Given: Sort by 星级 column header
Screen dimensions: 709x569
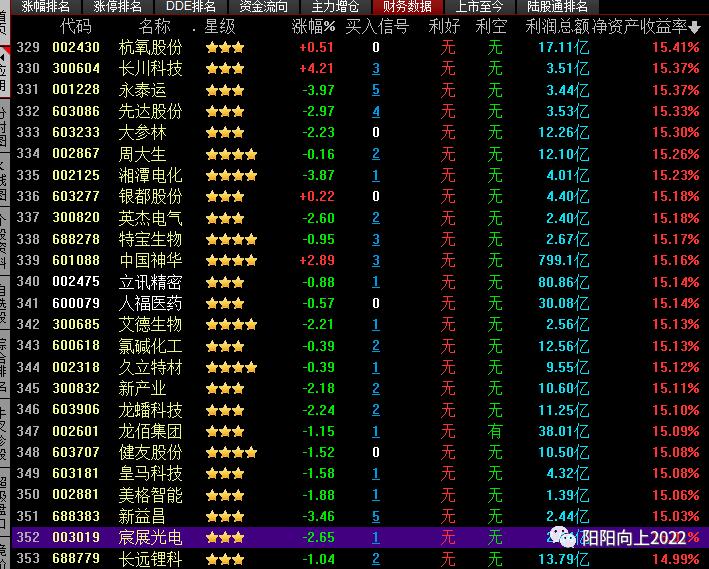Looking at the screenshot, I should (220, 27).
